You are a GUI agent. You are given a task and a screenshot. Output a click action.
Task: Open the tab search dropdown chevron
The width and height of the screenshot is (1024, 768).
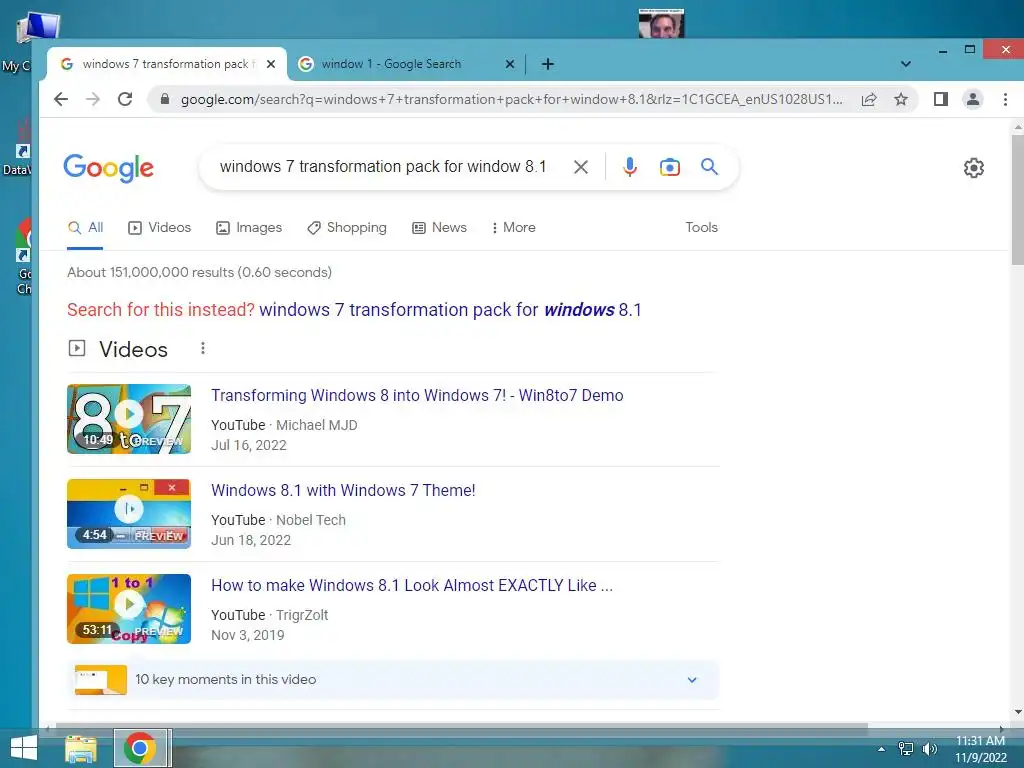[x=906, y=64]
